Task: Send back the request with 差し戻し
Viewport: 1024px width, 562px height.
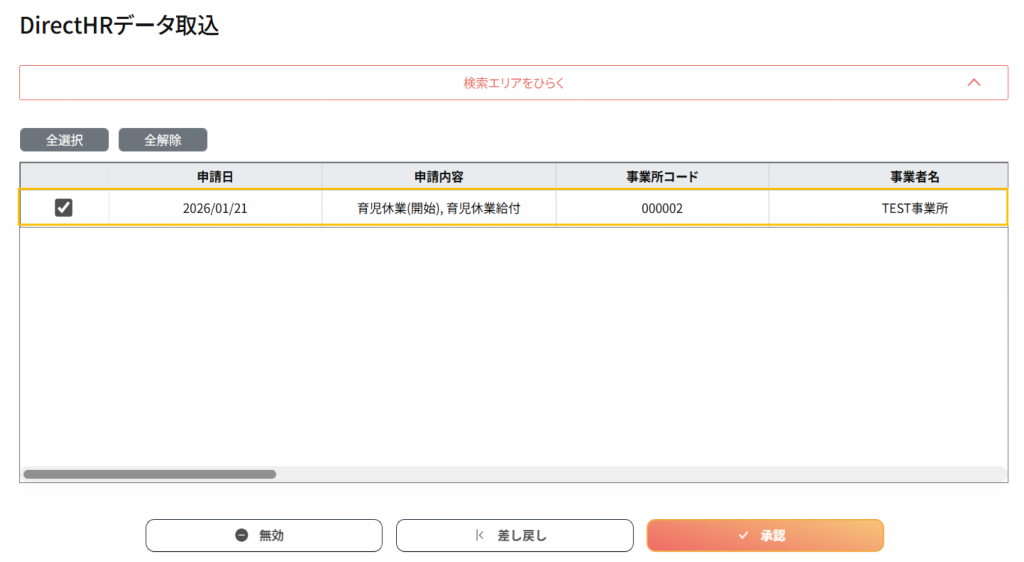Action: click(x=514, y=536)
